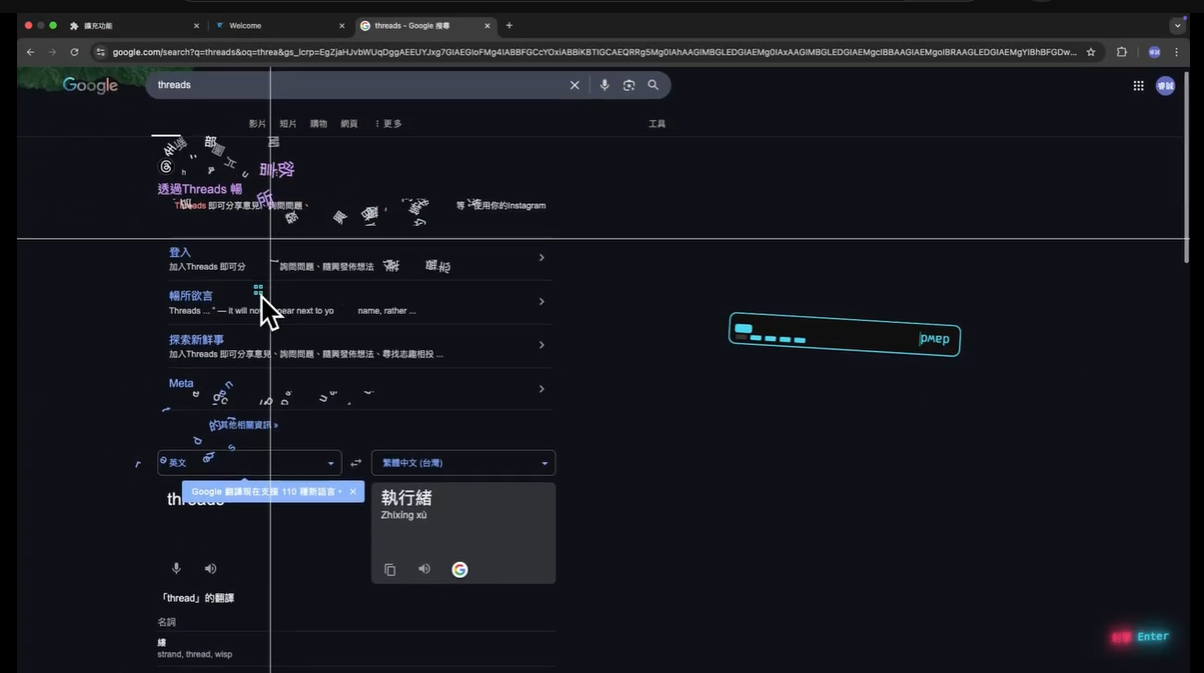Click the text 'strand, thread, wisp'
This screenshot has width=1204, height=673.
coord(194,654)
